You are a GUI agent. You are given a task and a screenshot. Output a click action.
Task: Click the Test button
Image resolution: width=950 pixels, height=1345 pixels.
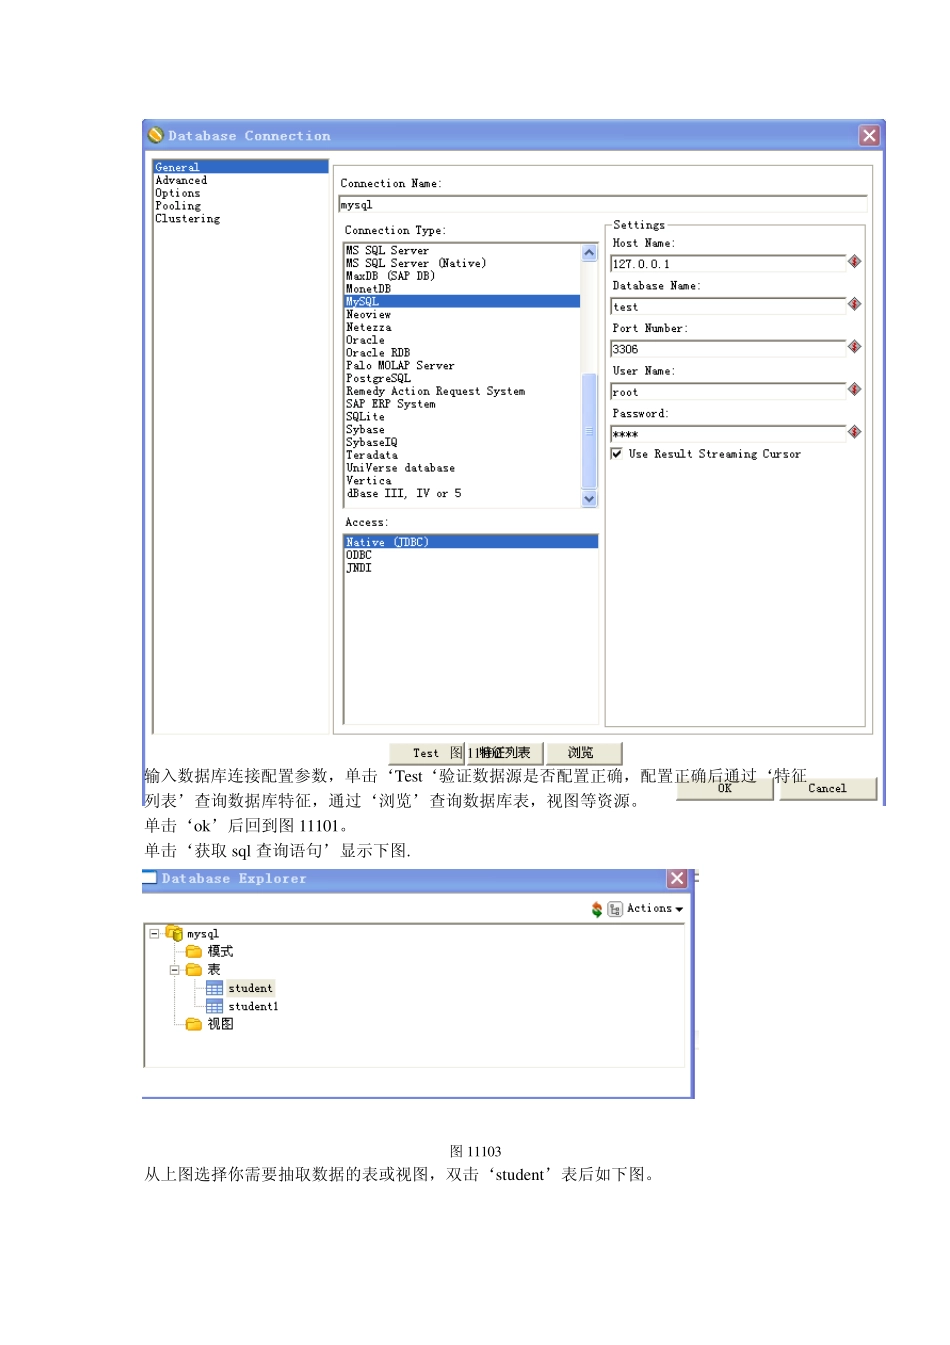pos(426,753)
